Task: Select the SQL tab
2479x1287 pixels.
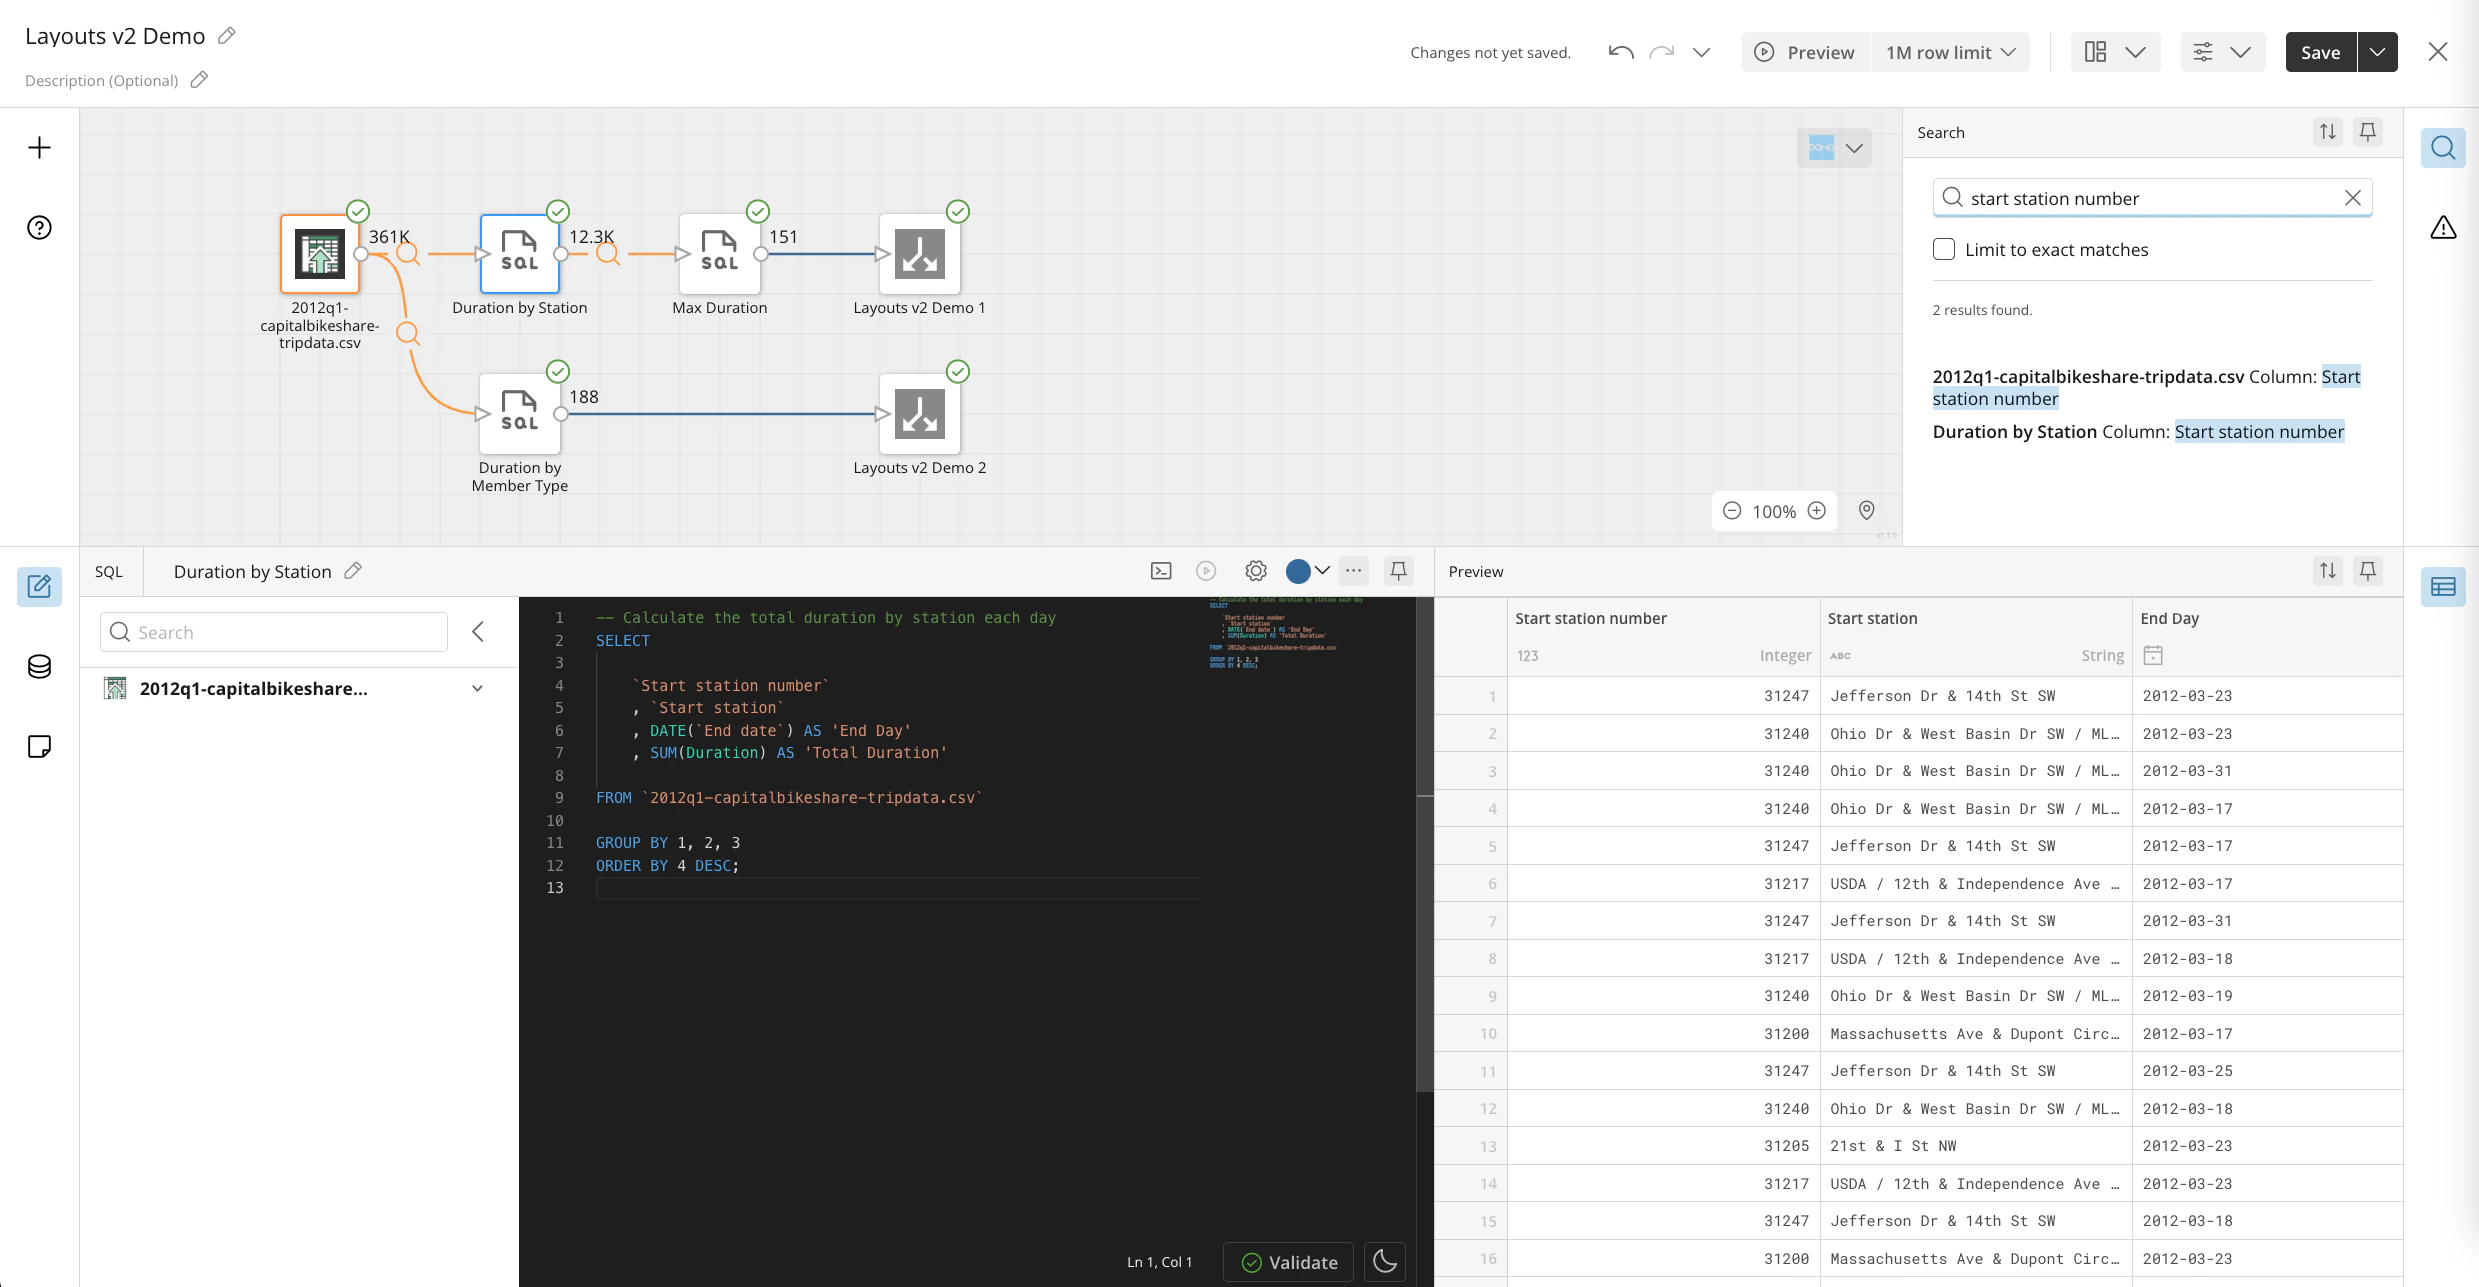Action: point(109,572)
